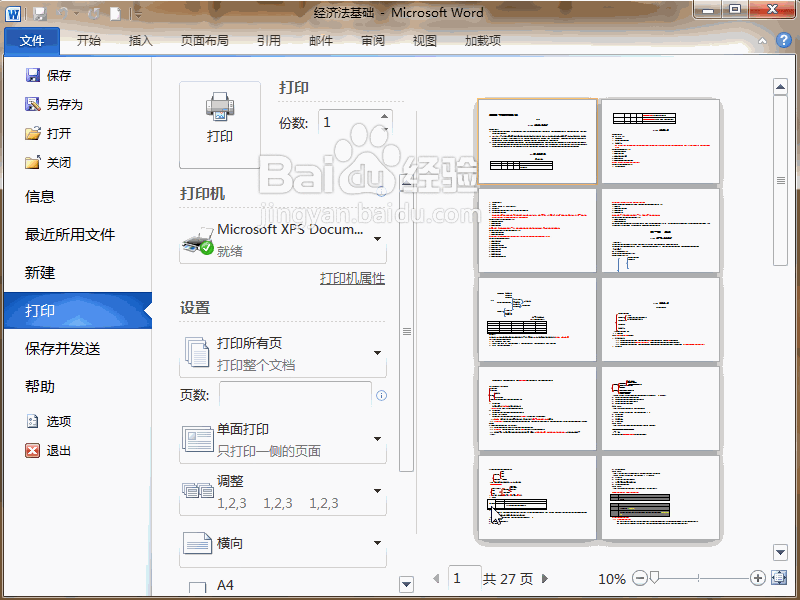
Task: Click the Save item in the File menu
Action: tap(48, 76)
